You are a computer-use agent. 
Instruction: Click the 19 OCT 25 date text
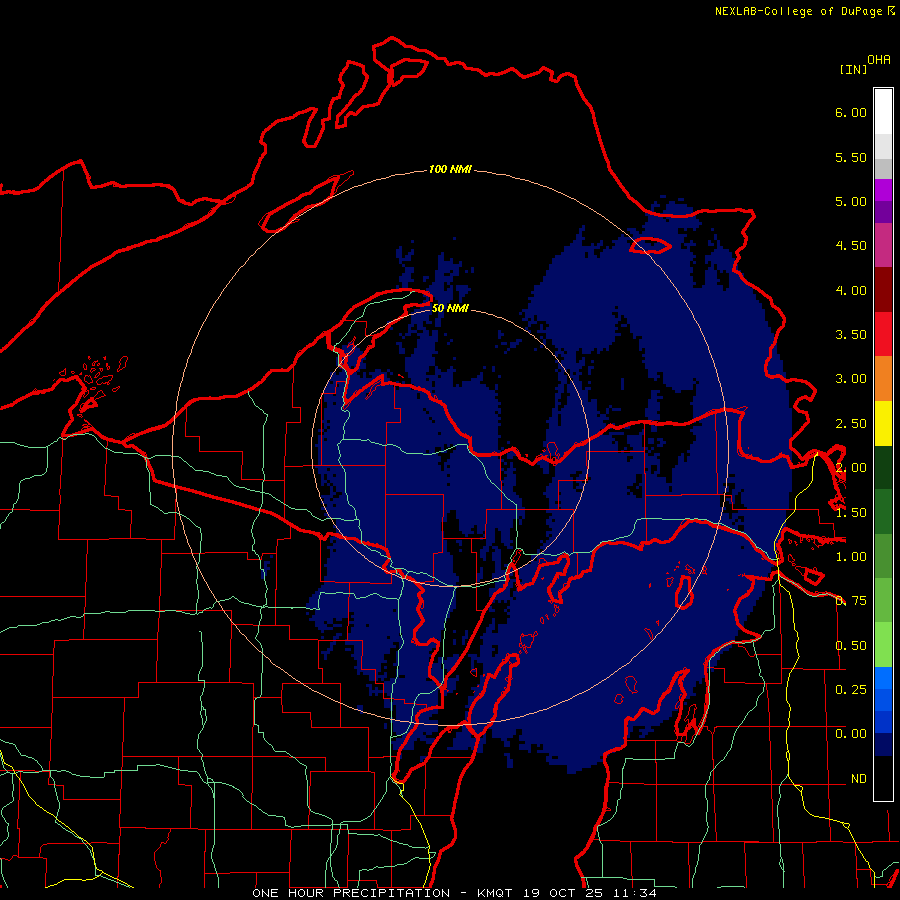pos(565,893)
